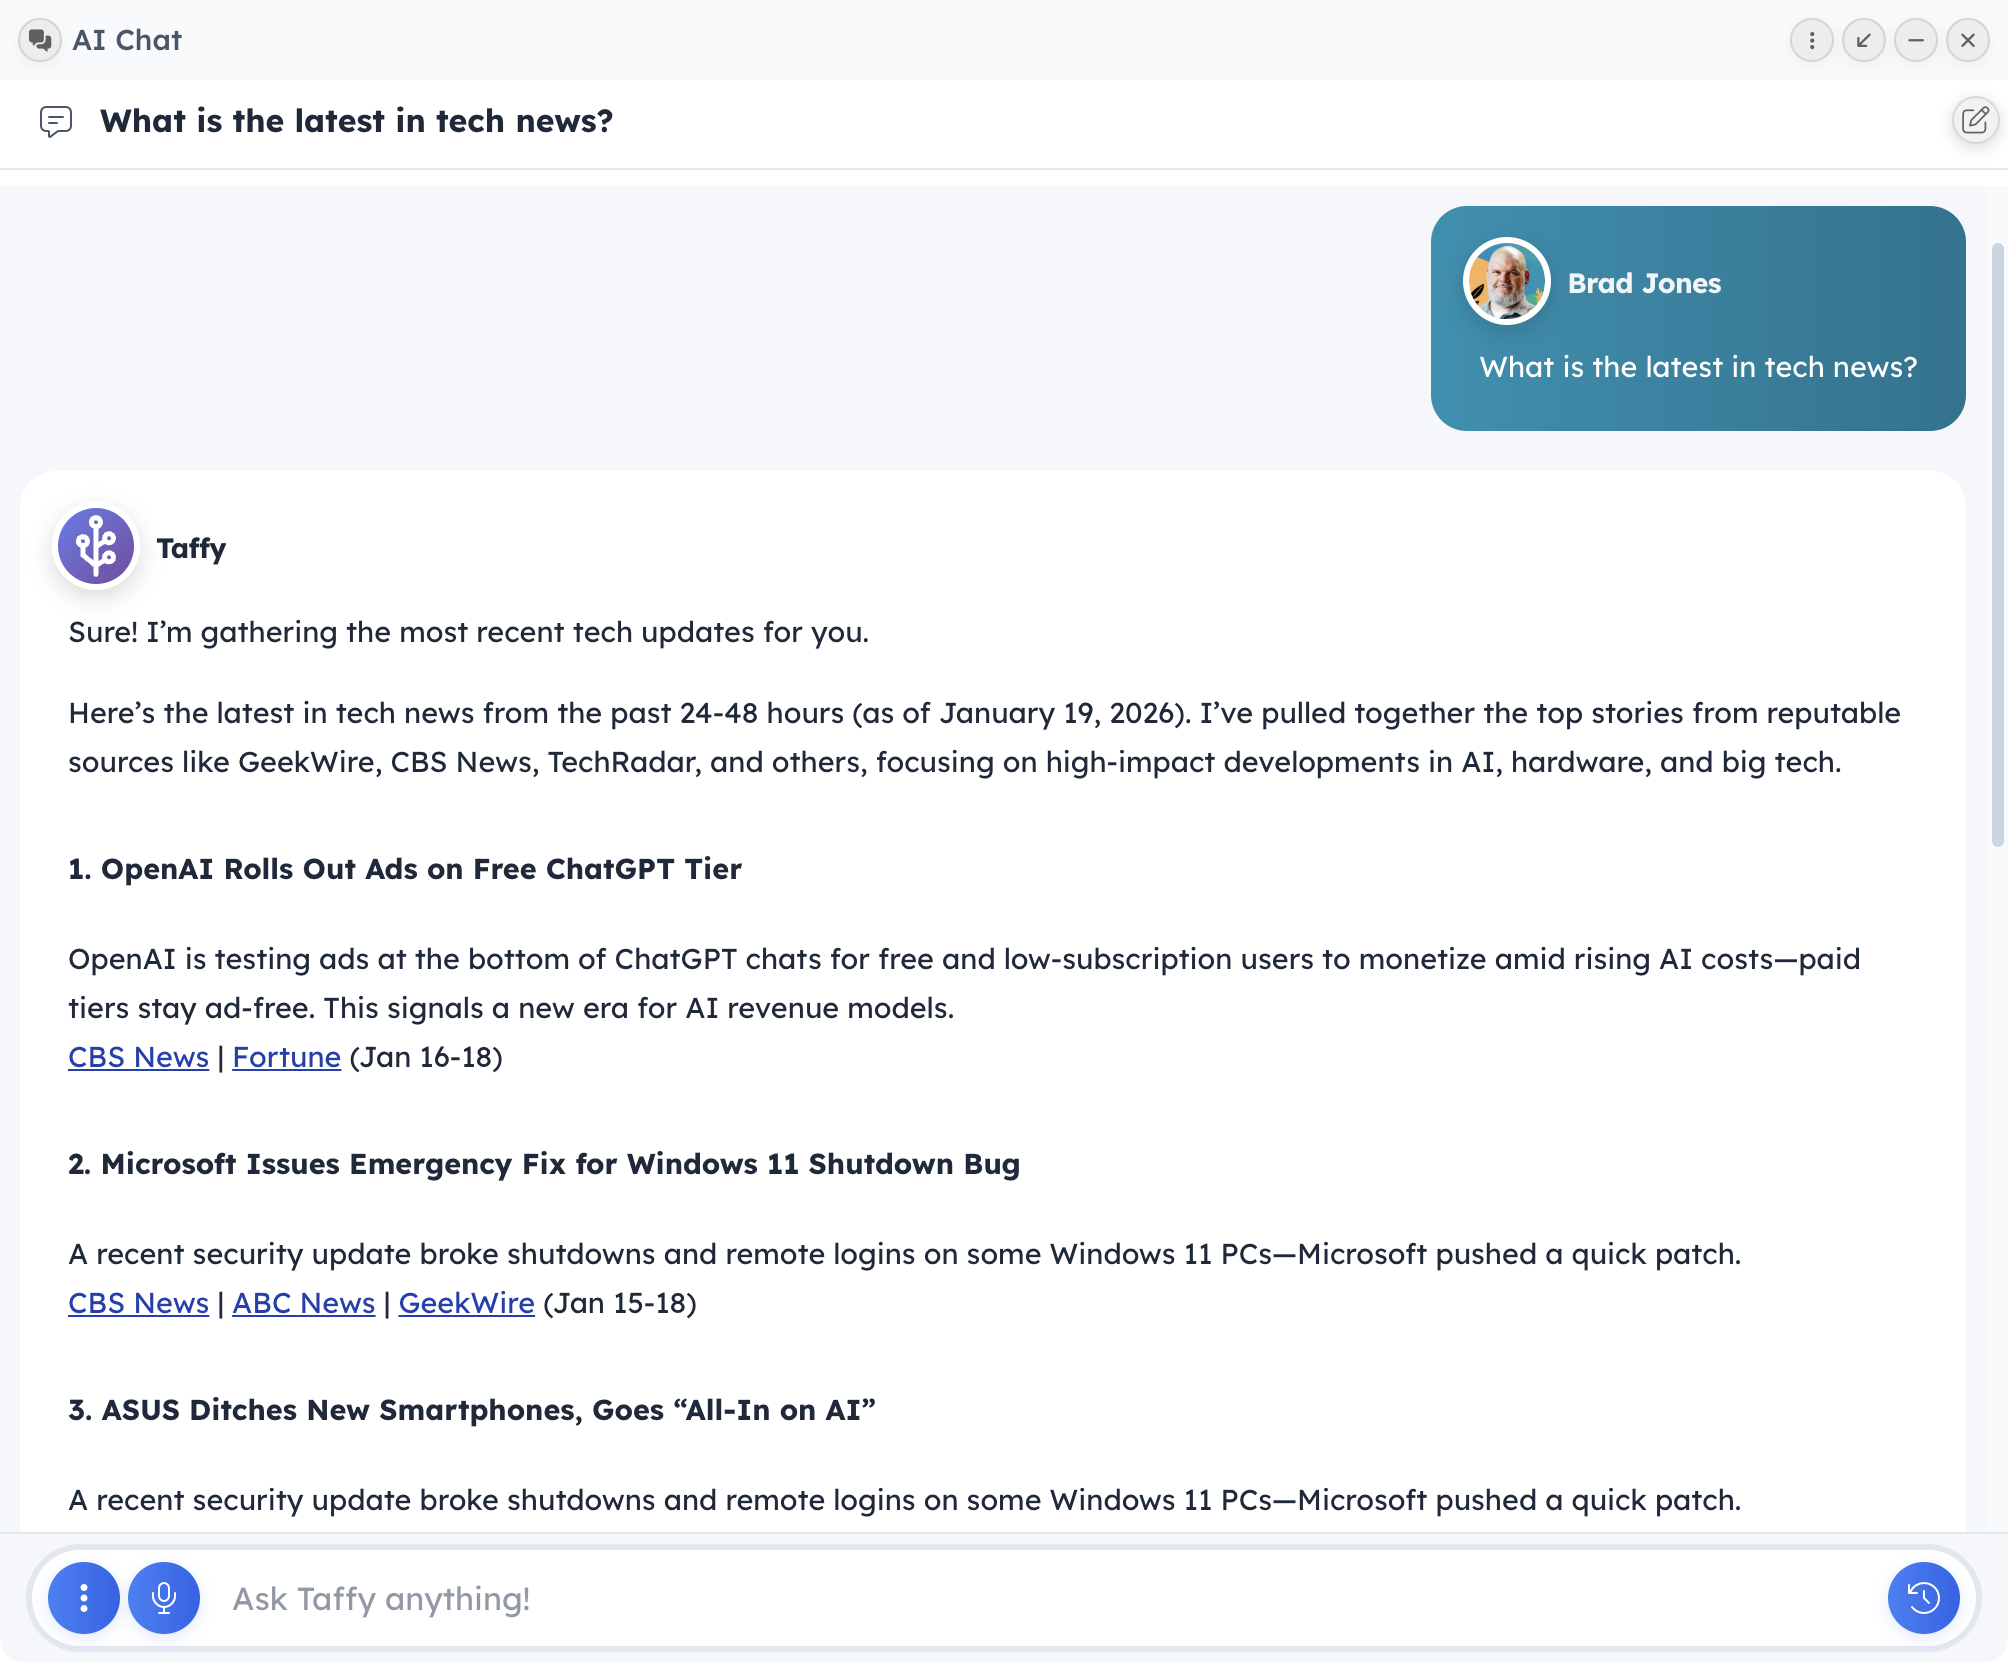
Task: Open the GeekWire source link
Action: click(466, 1303)
